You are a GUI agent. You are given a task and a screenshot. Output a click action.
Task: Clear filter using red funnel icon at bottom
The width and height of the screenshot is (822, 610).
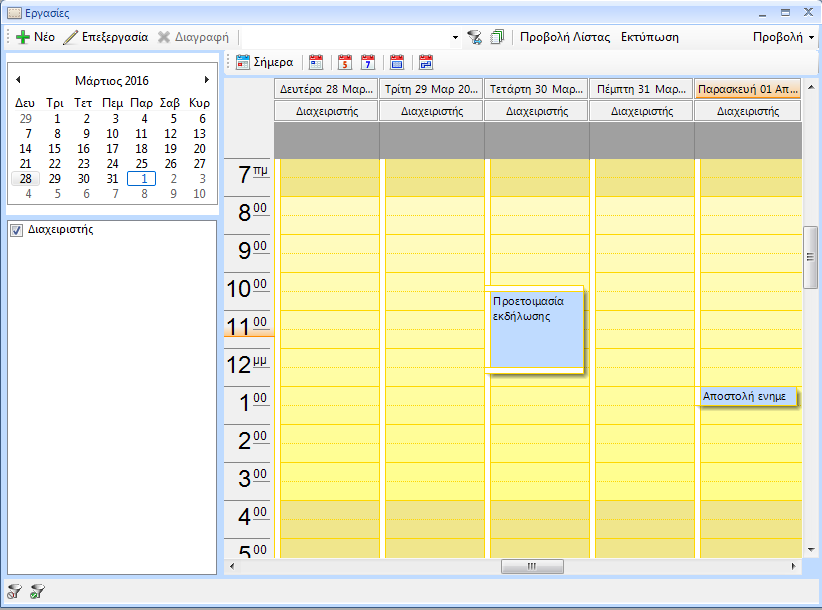(14, 592)
